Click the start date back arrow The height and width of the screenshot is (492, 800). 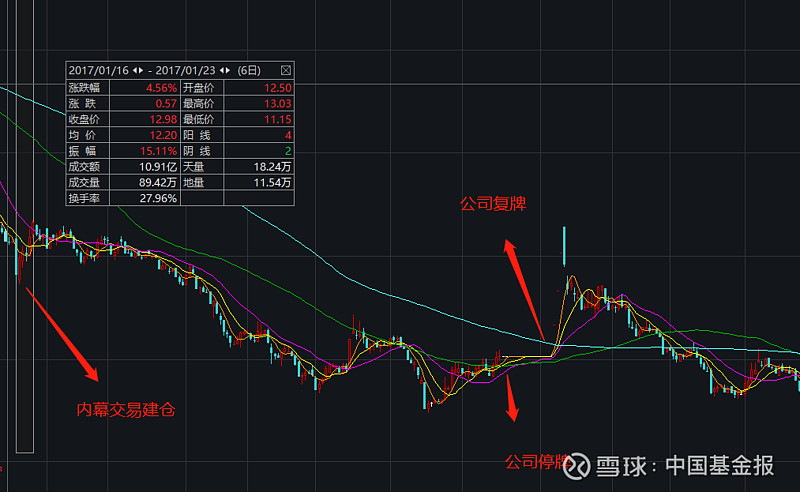click(134, 71)
